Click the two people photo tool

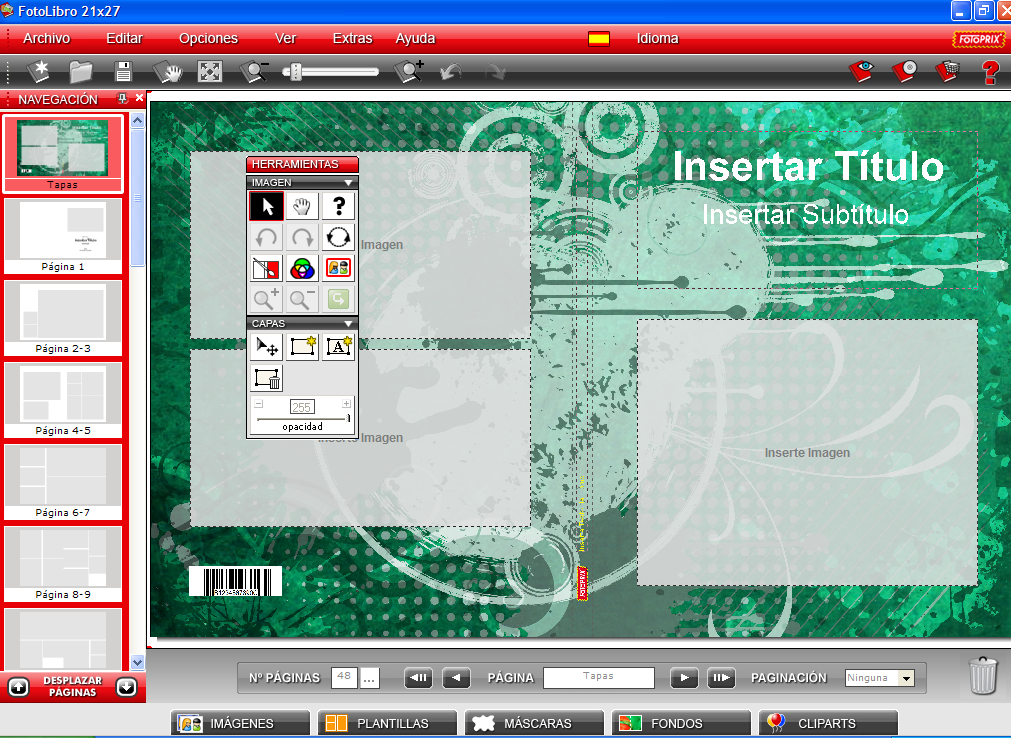point(339,268)
